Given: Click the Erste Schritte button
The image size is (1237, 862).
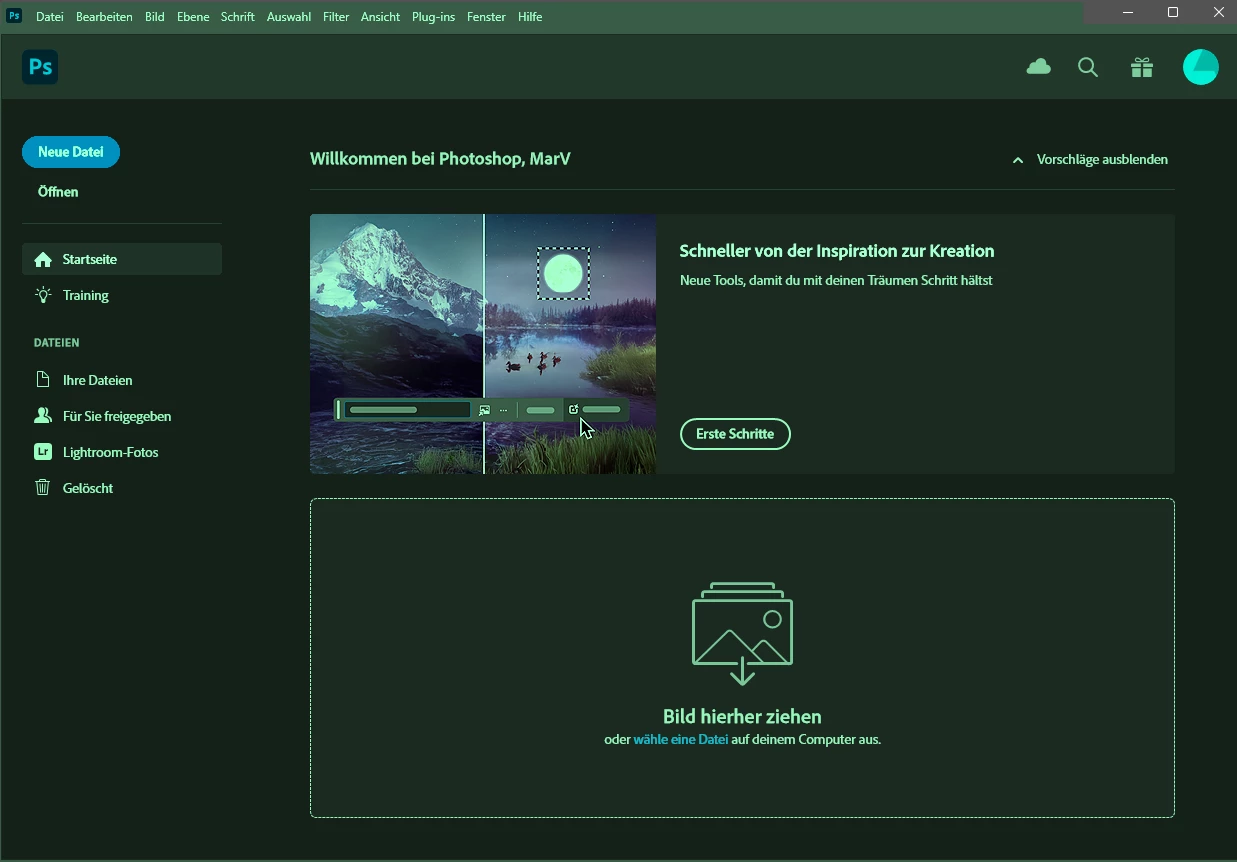Looking at the screenshot, I should [735, 434].
